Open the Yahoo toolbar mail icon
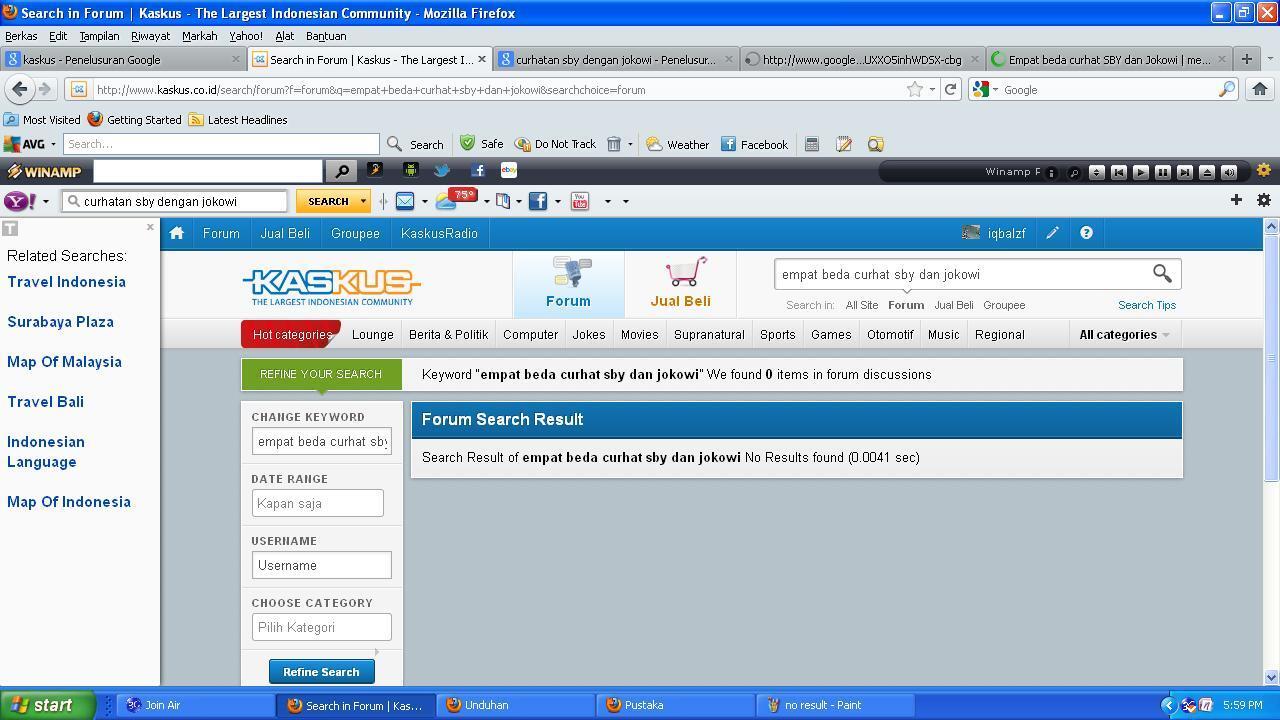1280x720 pixels. pos(405,201)
